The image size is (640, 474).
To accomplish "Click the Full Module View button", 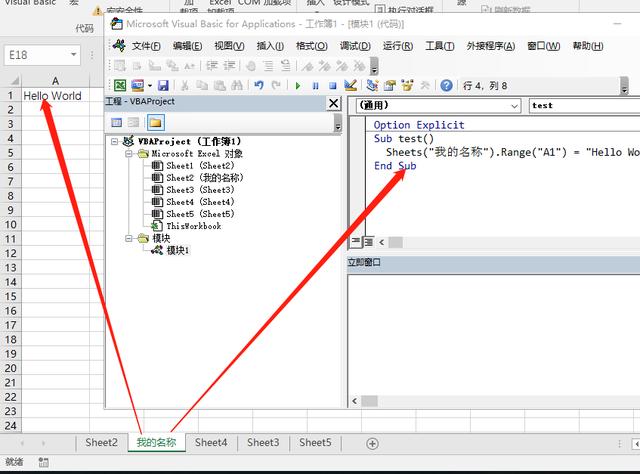I will point(369,242).
